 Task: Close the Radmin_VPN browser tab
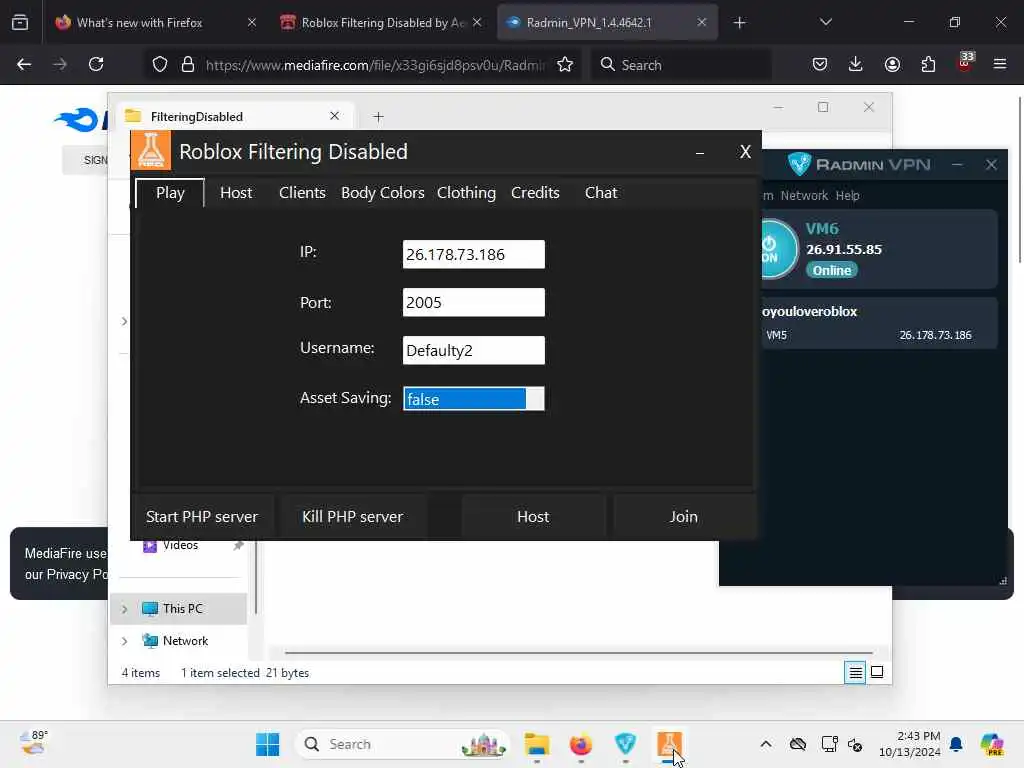(701, 22)
